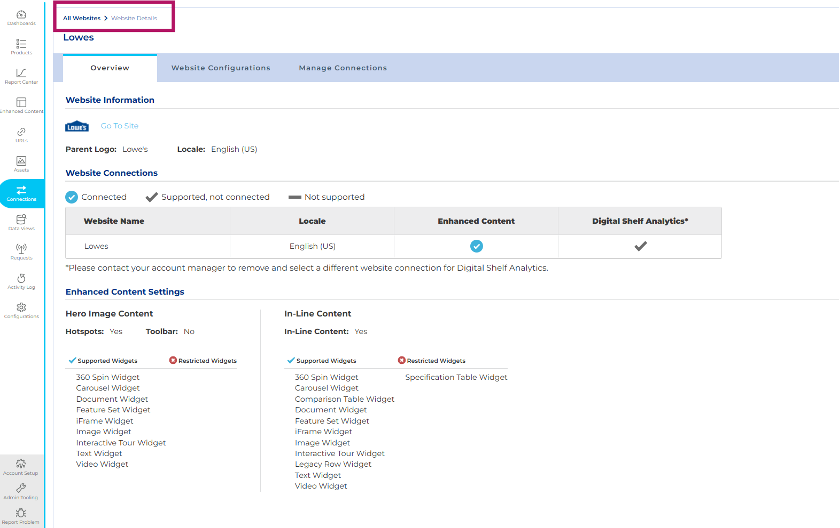Click In-Line Feature Set Widget
The height and width of the screenshot is (528, 840).
[x=332, y=421]
